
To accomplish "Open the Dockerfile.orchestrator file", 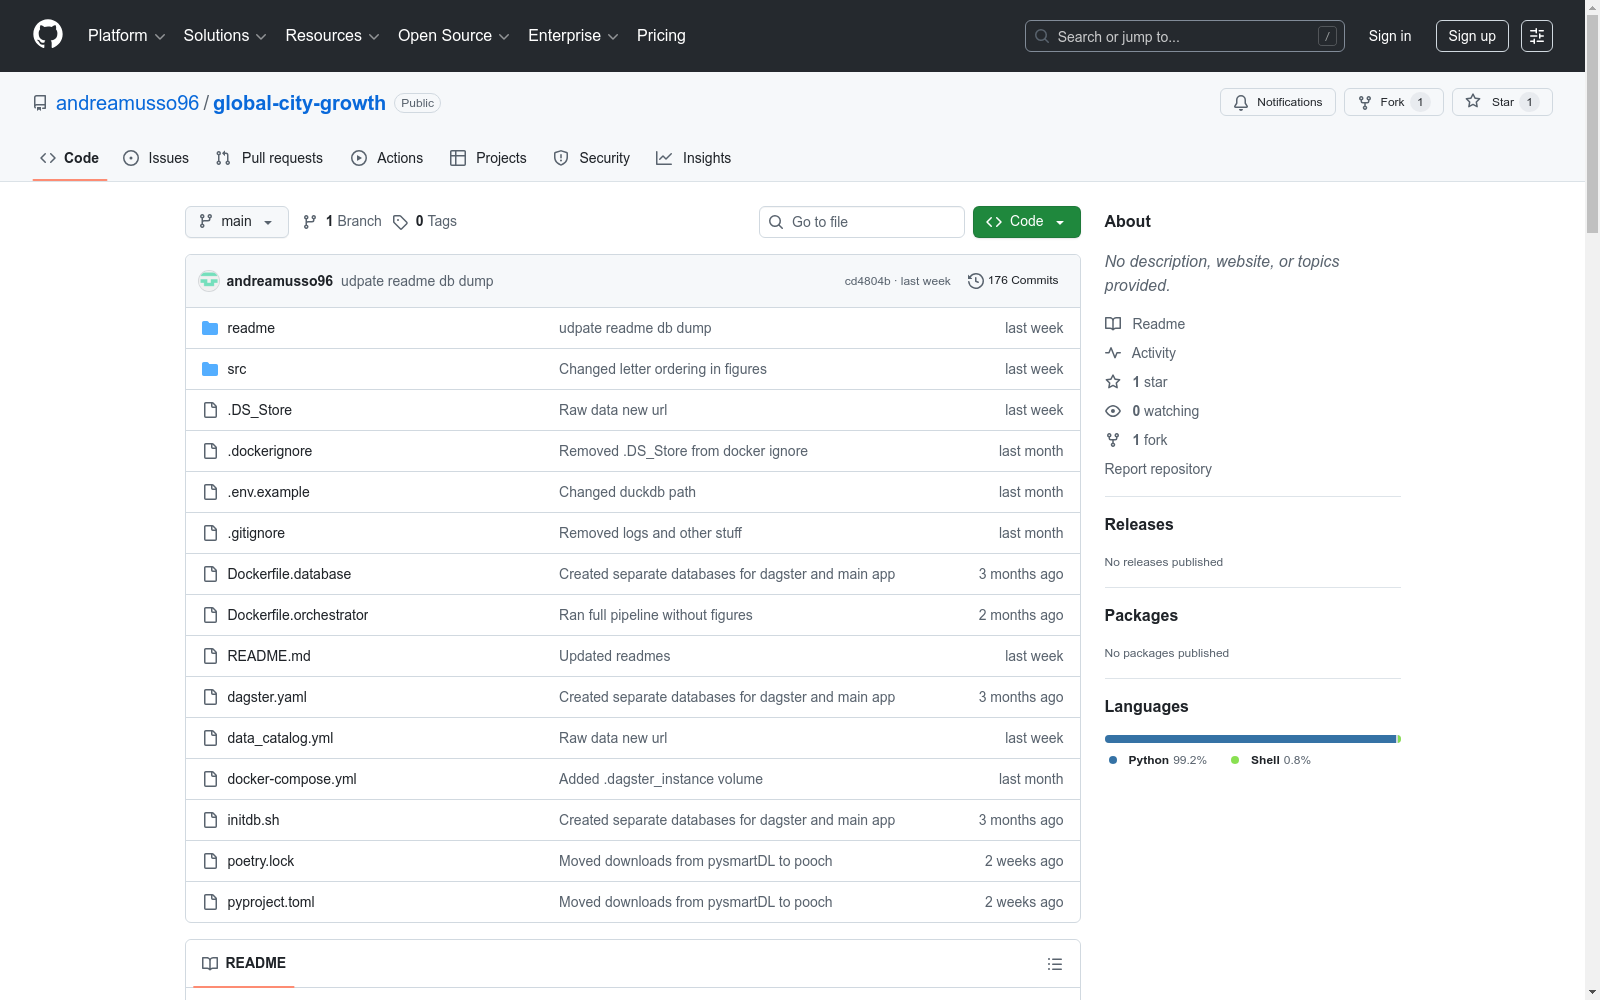I will 298,615.
